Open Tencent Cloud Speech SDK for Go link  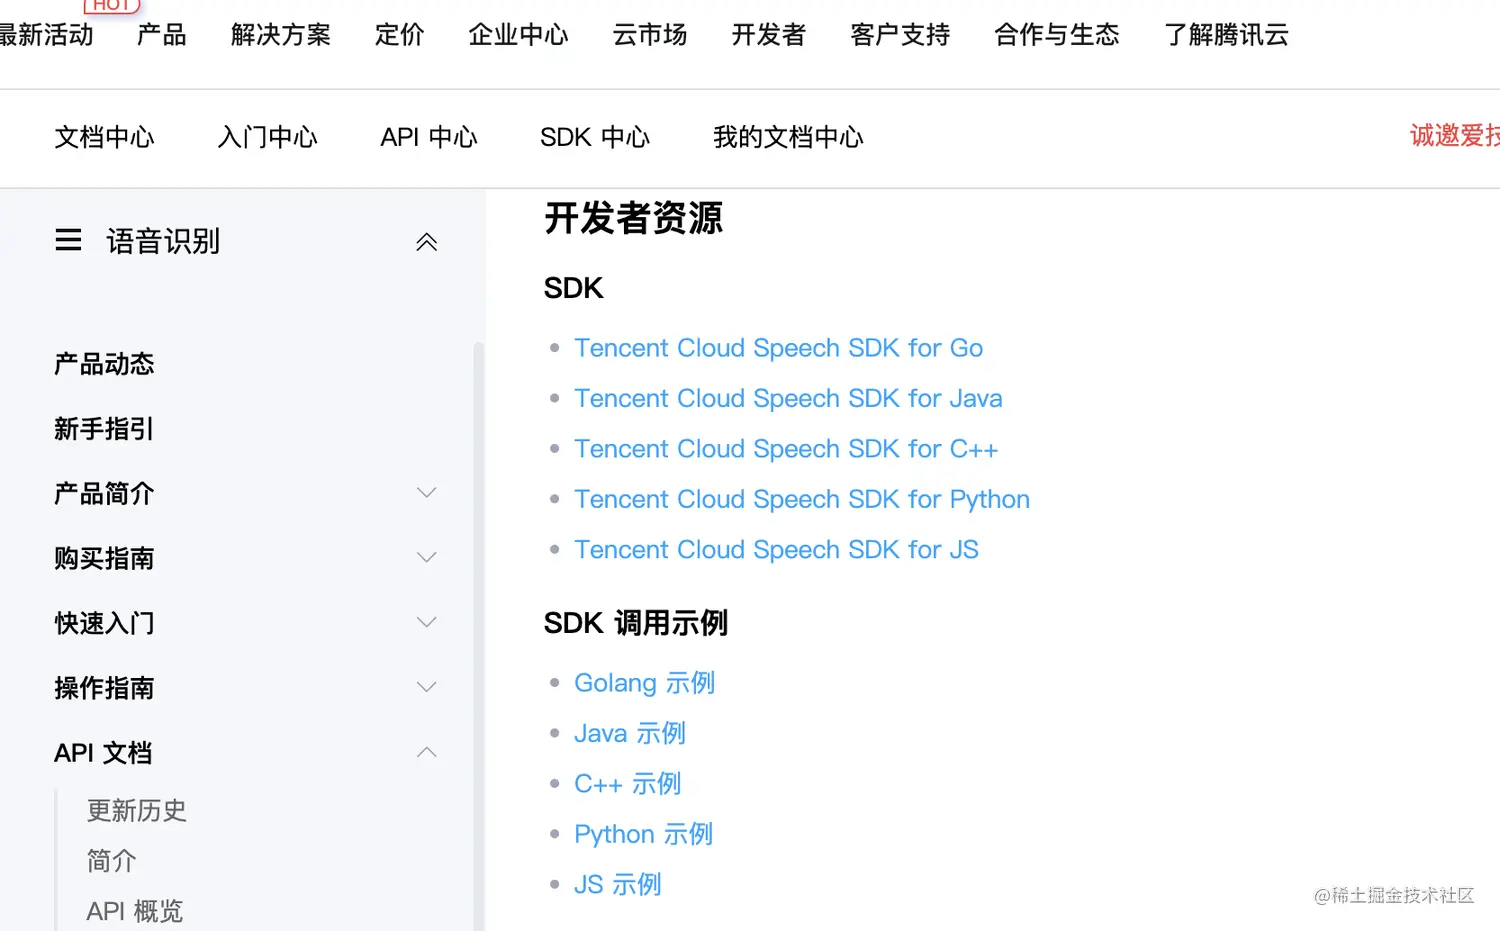tap(778, 348)
